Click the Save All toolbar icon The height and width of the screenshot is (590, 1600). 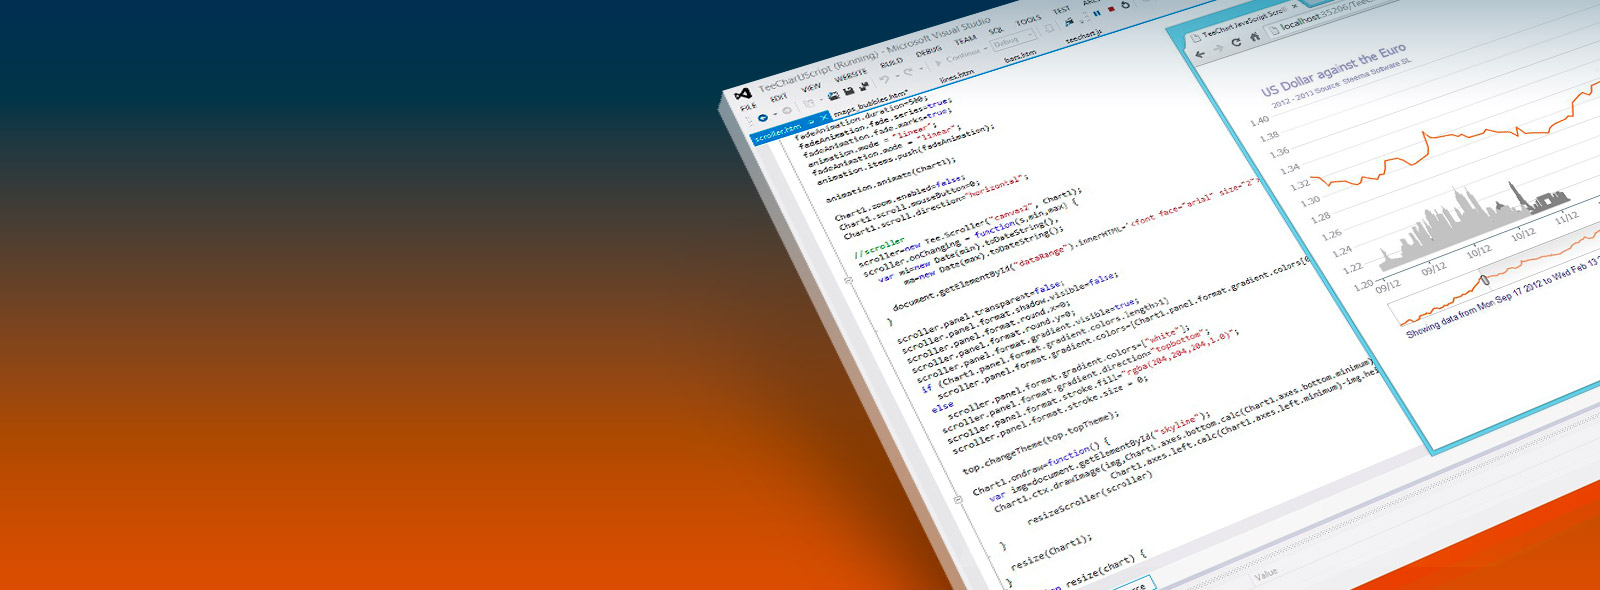pyautogui.click(x=864, y=87)
